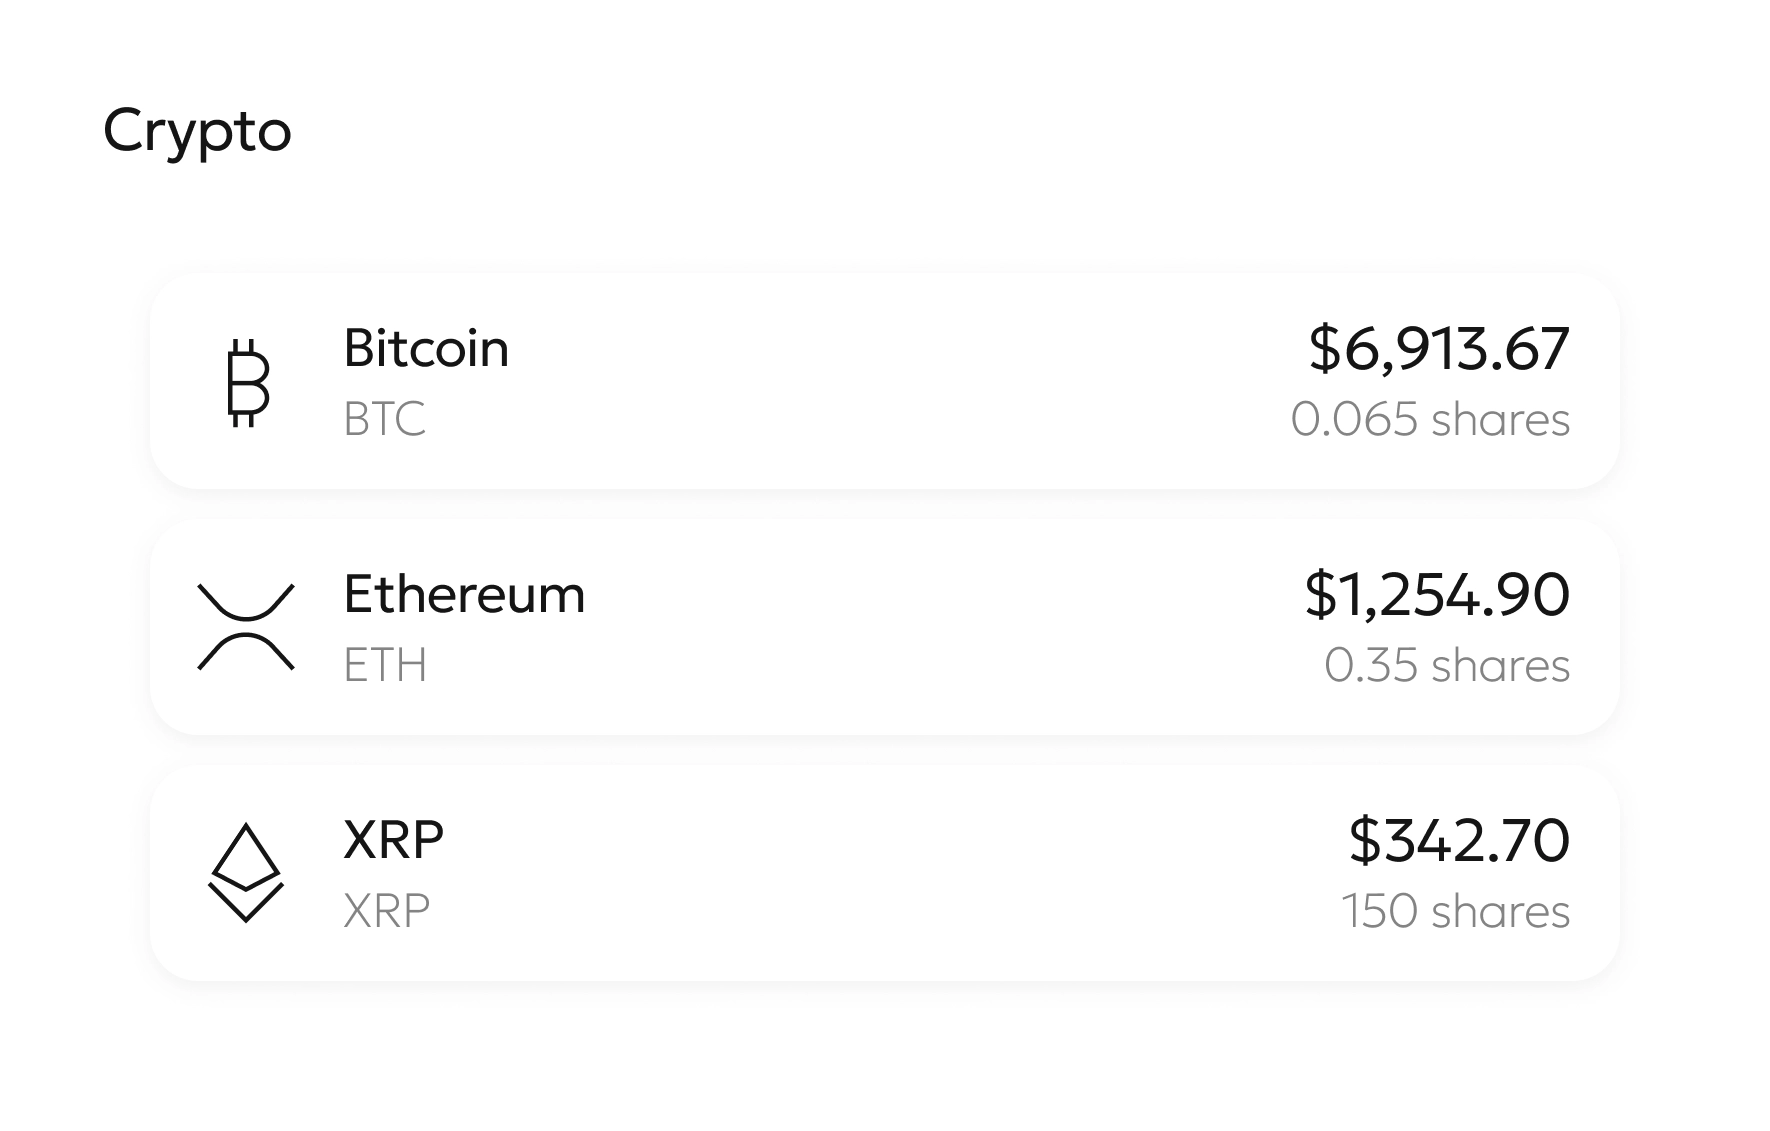This screenshot has height=1131, width=1770.
Task: Click the icon beside the Ethereum label
Action: tap(246, 627)
